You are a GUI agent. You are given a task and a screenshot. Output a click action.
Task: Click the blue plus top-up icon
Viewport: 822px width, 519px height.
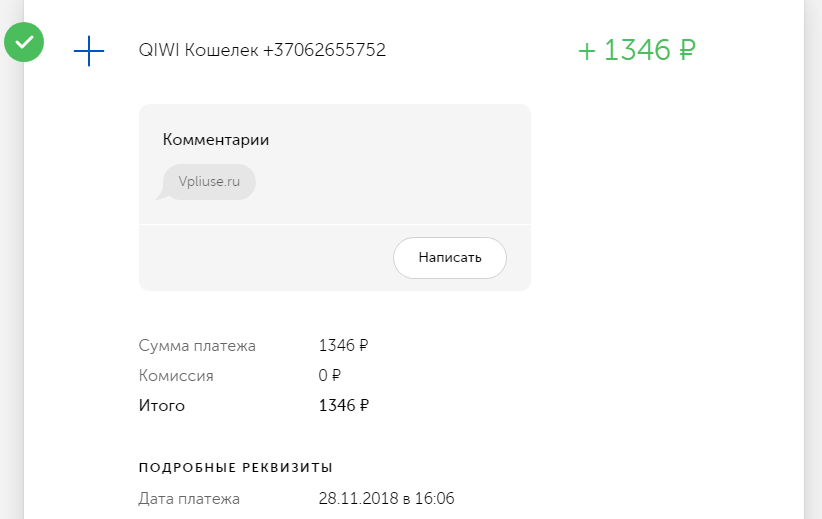pos(89,51)
